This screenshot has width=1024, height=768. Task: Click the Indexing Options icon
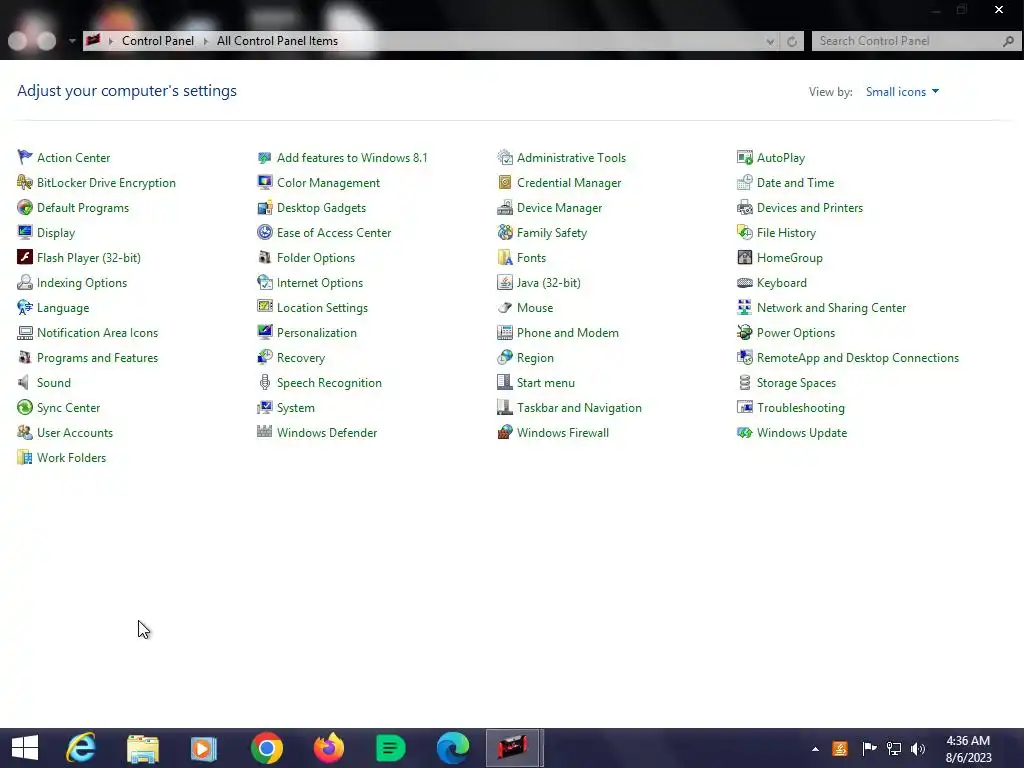[25, 282]
